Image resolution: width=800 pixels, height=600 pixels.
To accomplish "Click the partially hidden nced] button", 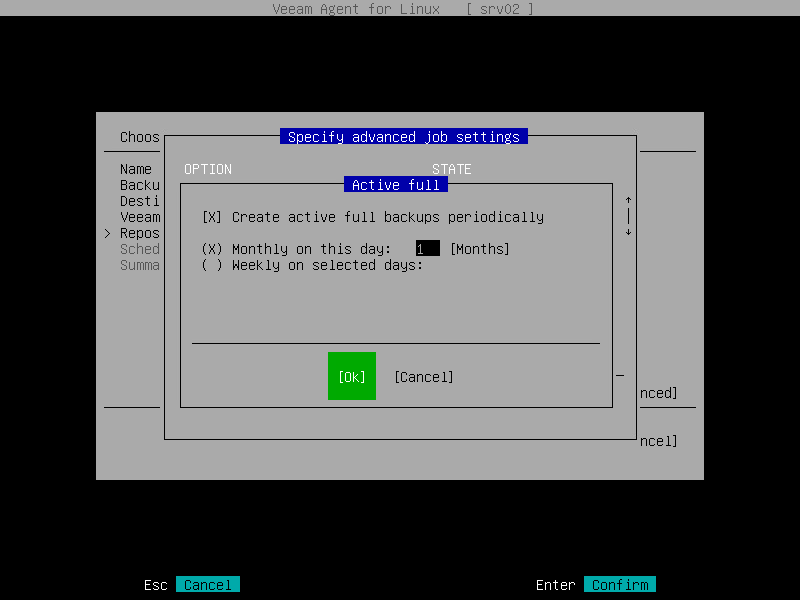I will [658, 393].
